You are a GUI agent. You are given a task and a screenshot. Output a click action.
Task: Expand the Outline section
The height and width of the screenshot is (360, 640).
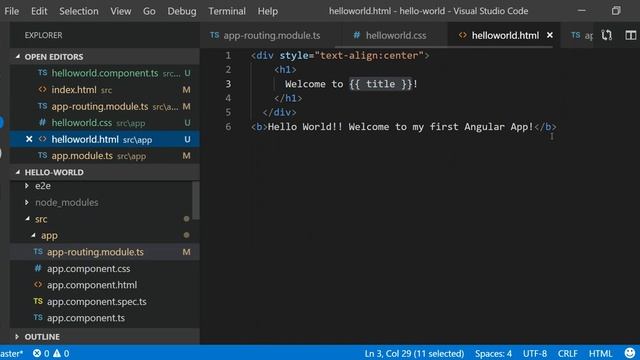(x=104, y=337)
